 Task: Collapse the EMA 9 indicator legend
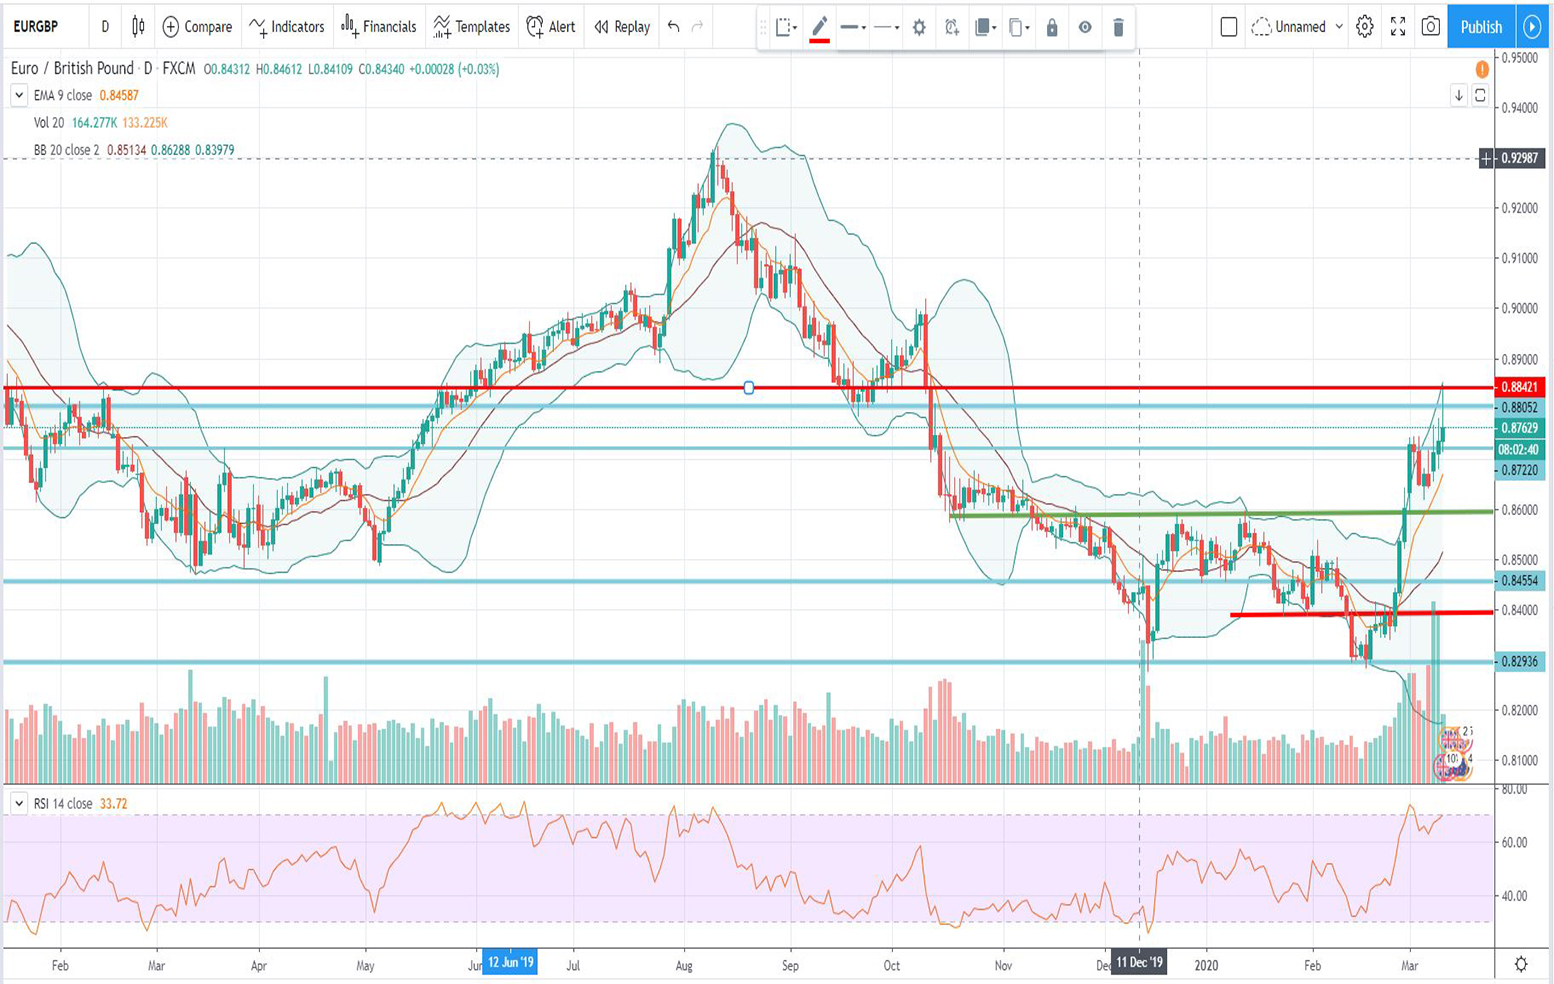(19, 95)
